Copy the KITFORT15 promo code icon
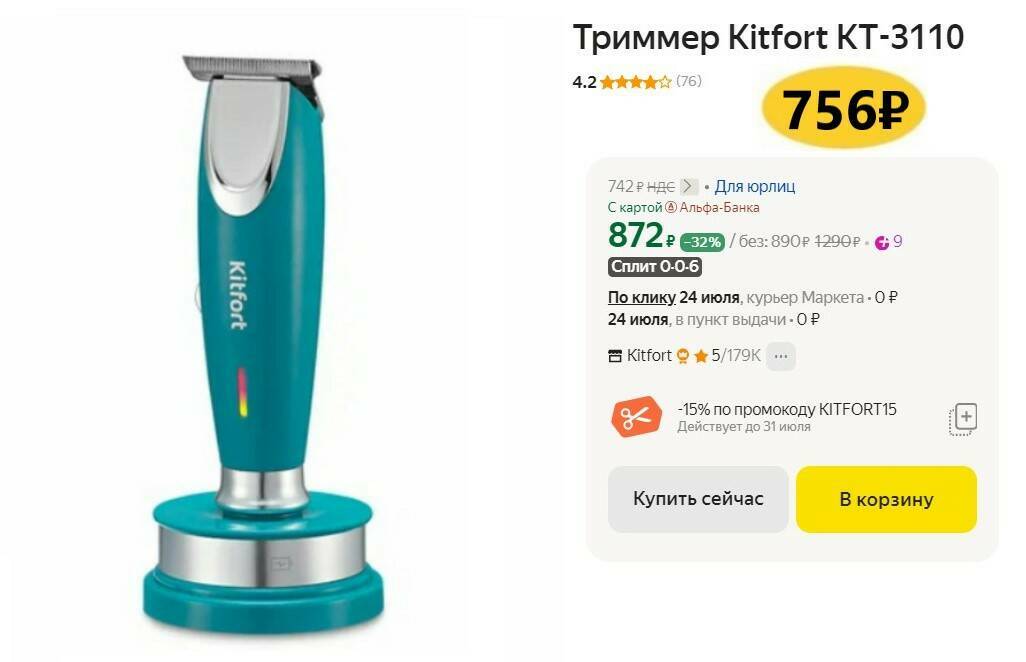1026x662 pixels. pos(963,419)
